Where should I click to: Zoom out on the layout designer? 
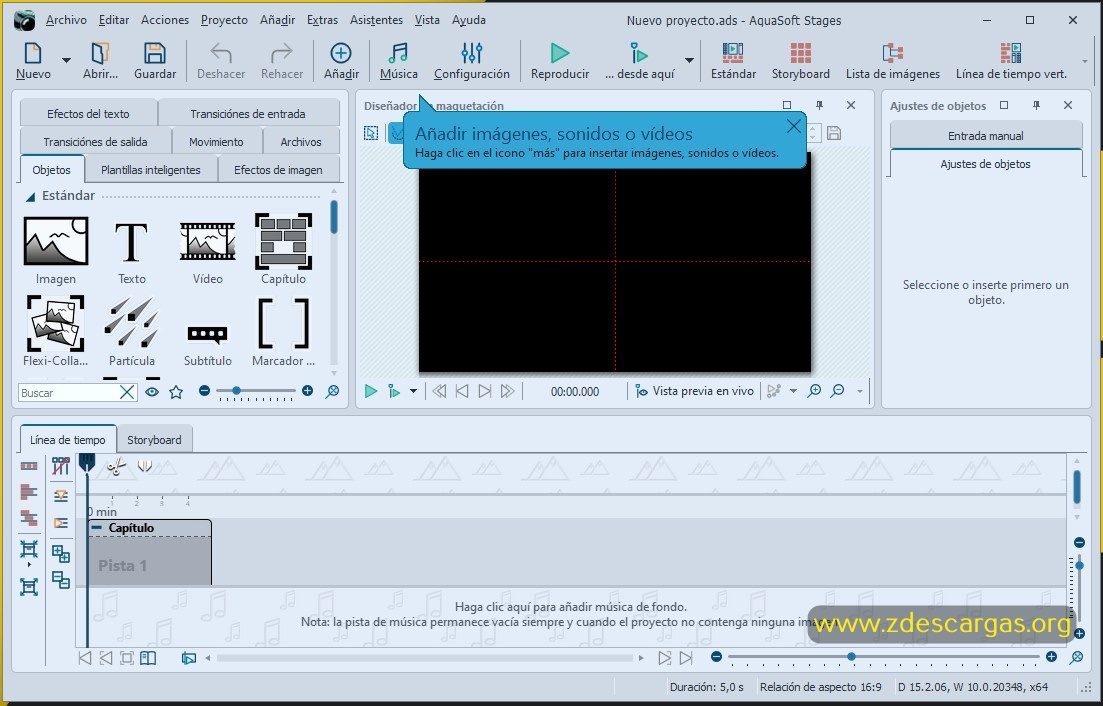pos(837,391)
